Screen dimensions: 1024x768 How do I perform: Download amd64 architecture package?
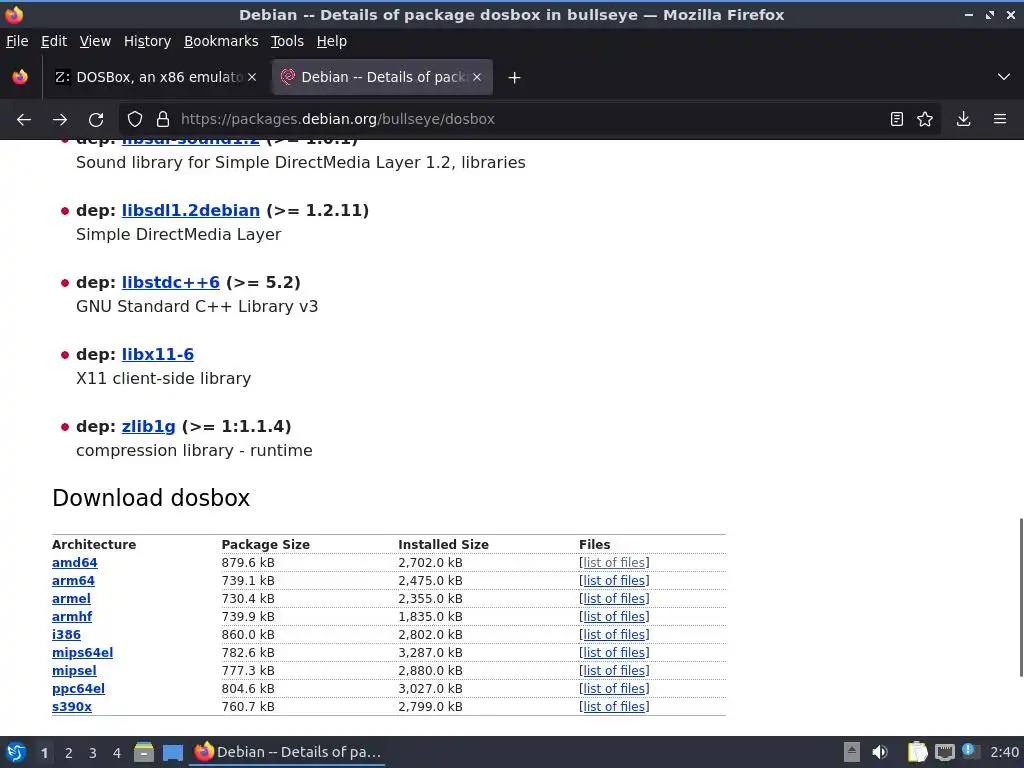pos(74,562)
